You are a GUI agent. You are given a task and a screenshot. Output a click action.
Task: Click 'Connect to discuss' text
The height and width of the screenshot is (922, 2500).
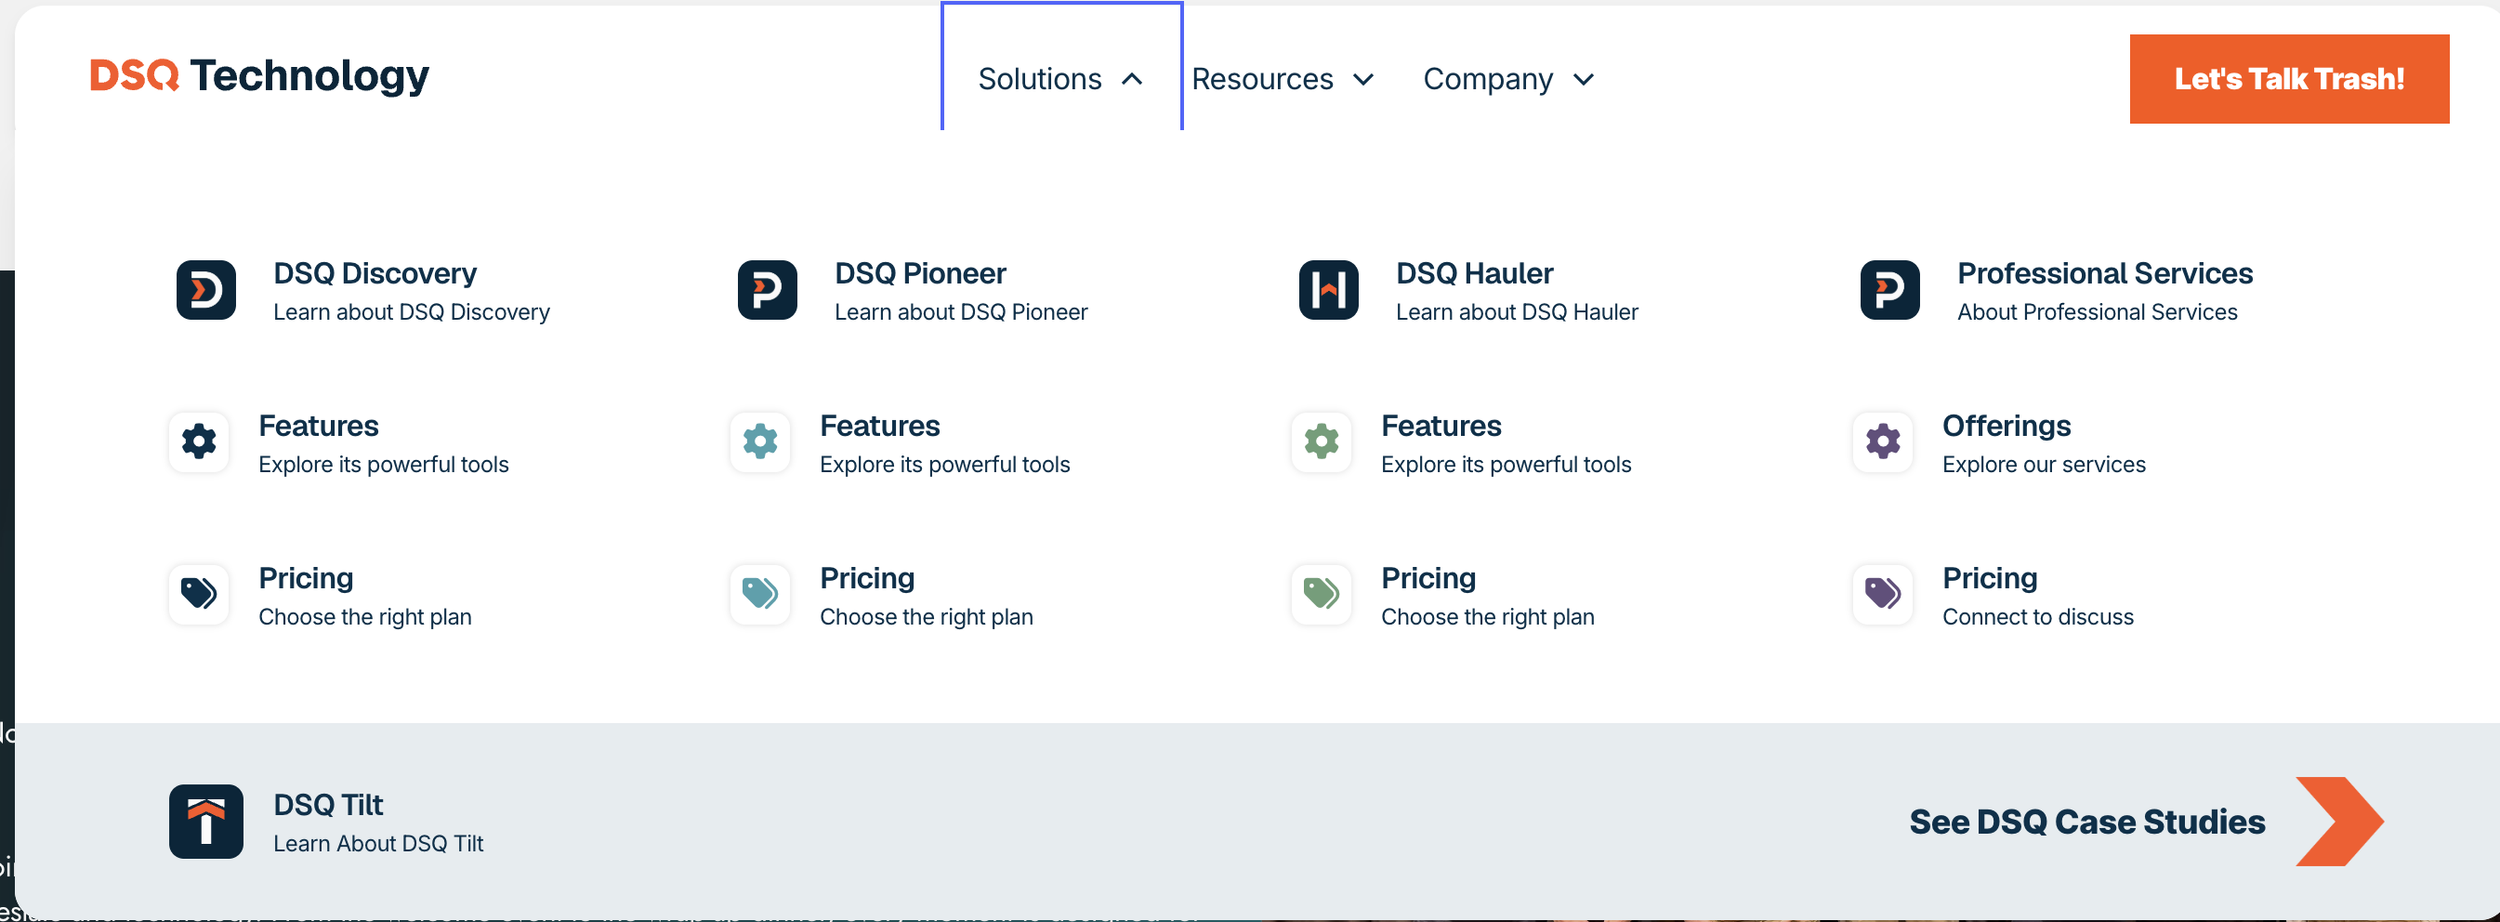[2038, 617]
